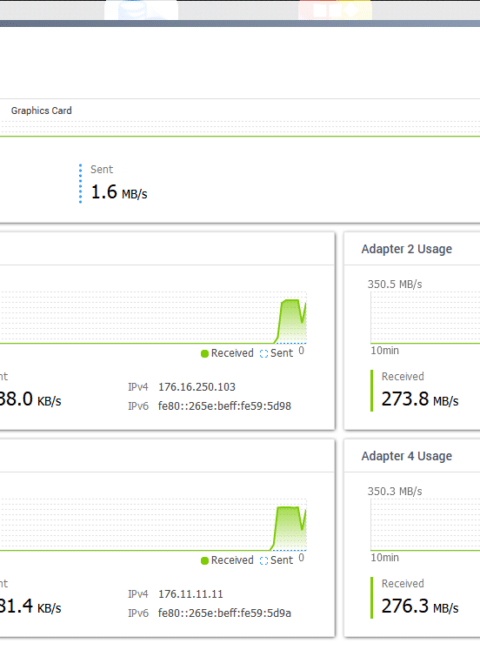Toggle Received legend in 176.11.11.11 adapter graph
The image size is (480, 650).
227,560
